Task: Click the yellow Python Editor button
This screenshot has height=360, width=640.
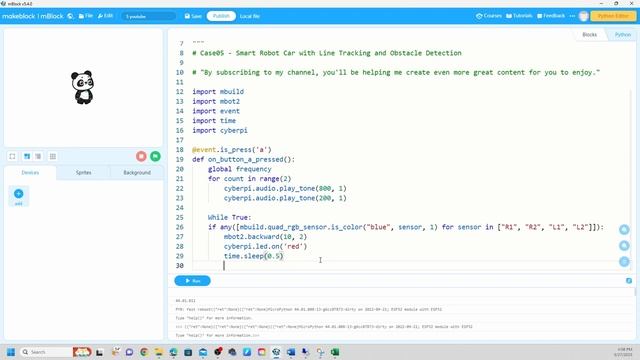Action: pos(613,16)
